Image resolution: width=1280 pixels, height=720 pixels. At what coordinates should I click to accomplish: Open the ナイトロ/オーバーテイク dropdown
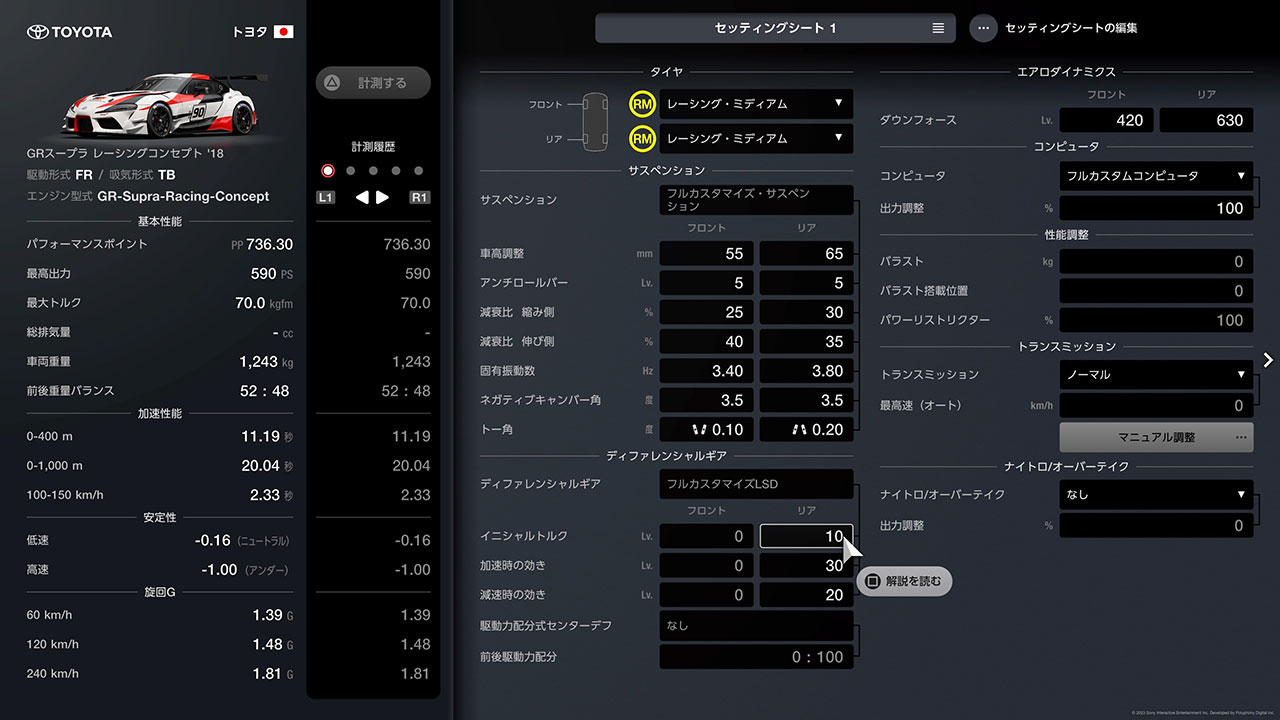coord(1155,494)
